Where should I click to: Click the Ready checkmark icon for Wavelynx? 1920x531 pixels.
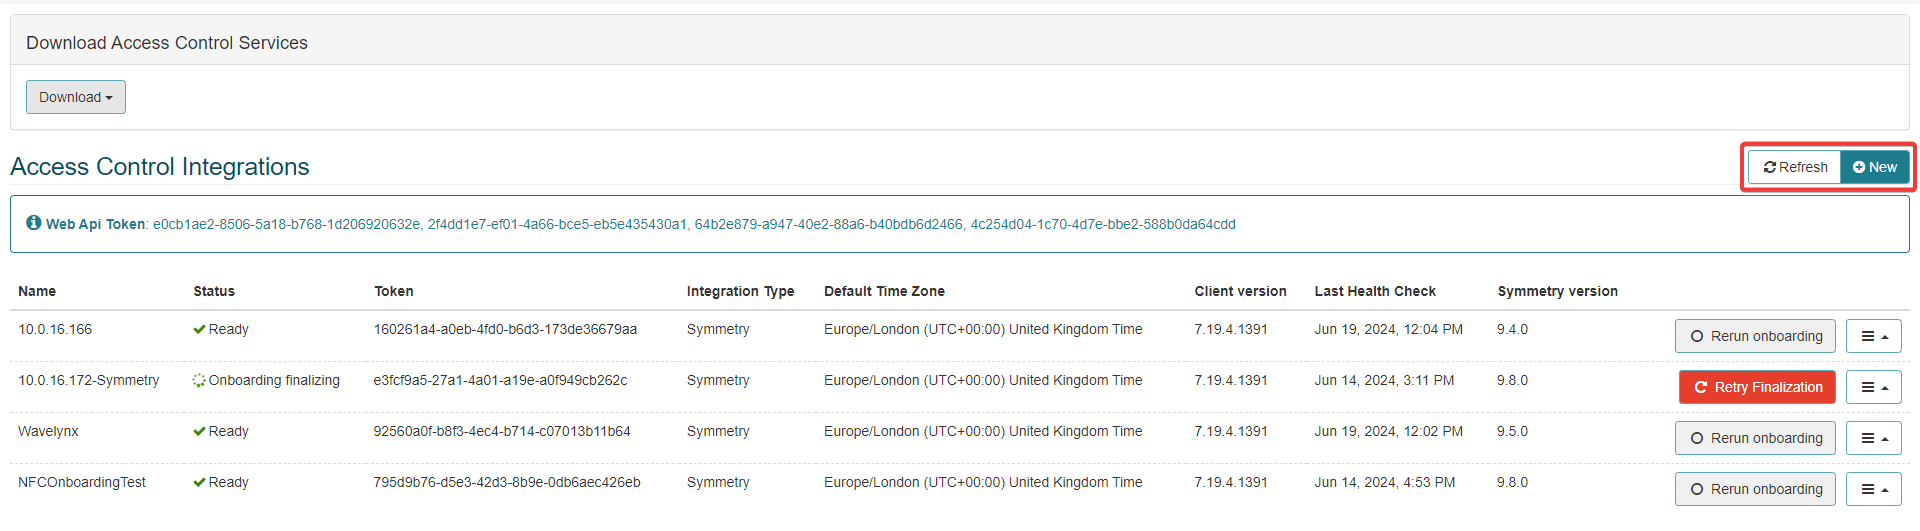[x=199, y=432]
